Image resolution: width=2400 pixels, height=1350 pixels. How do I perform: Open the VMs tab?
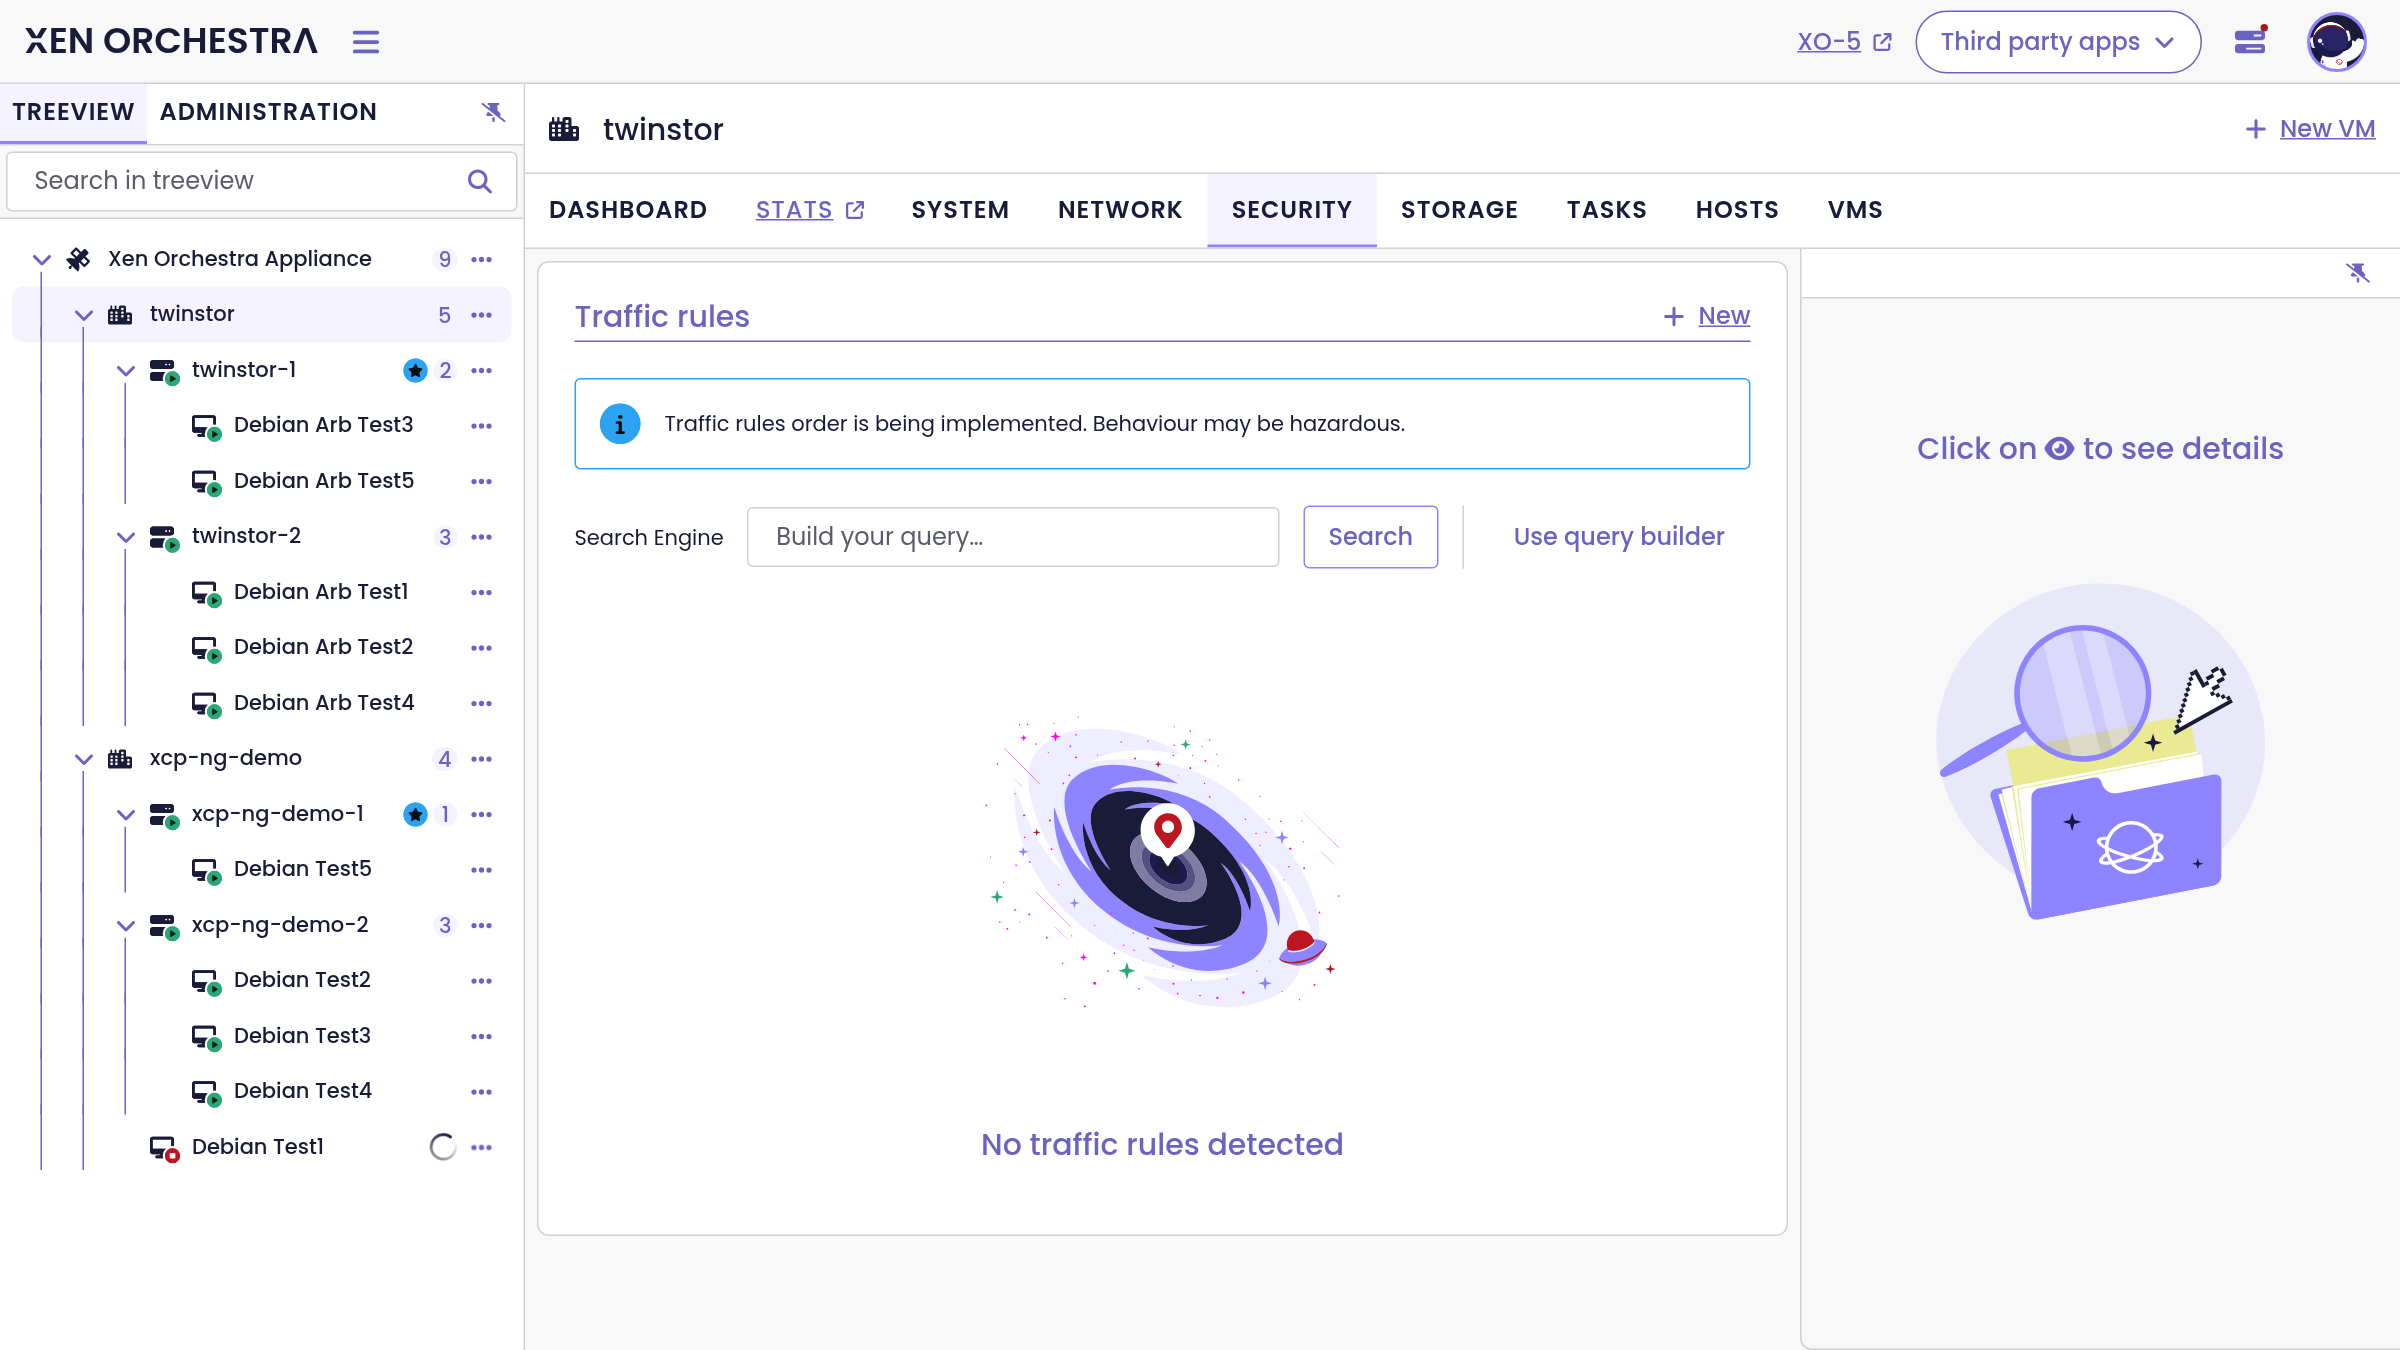tap(1855, 210)
